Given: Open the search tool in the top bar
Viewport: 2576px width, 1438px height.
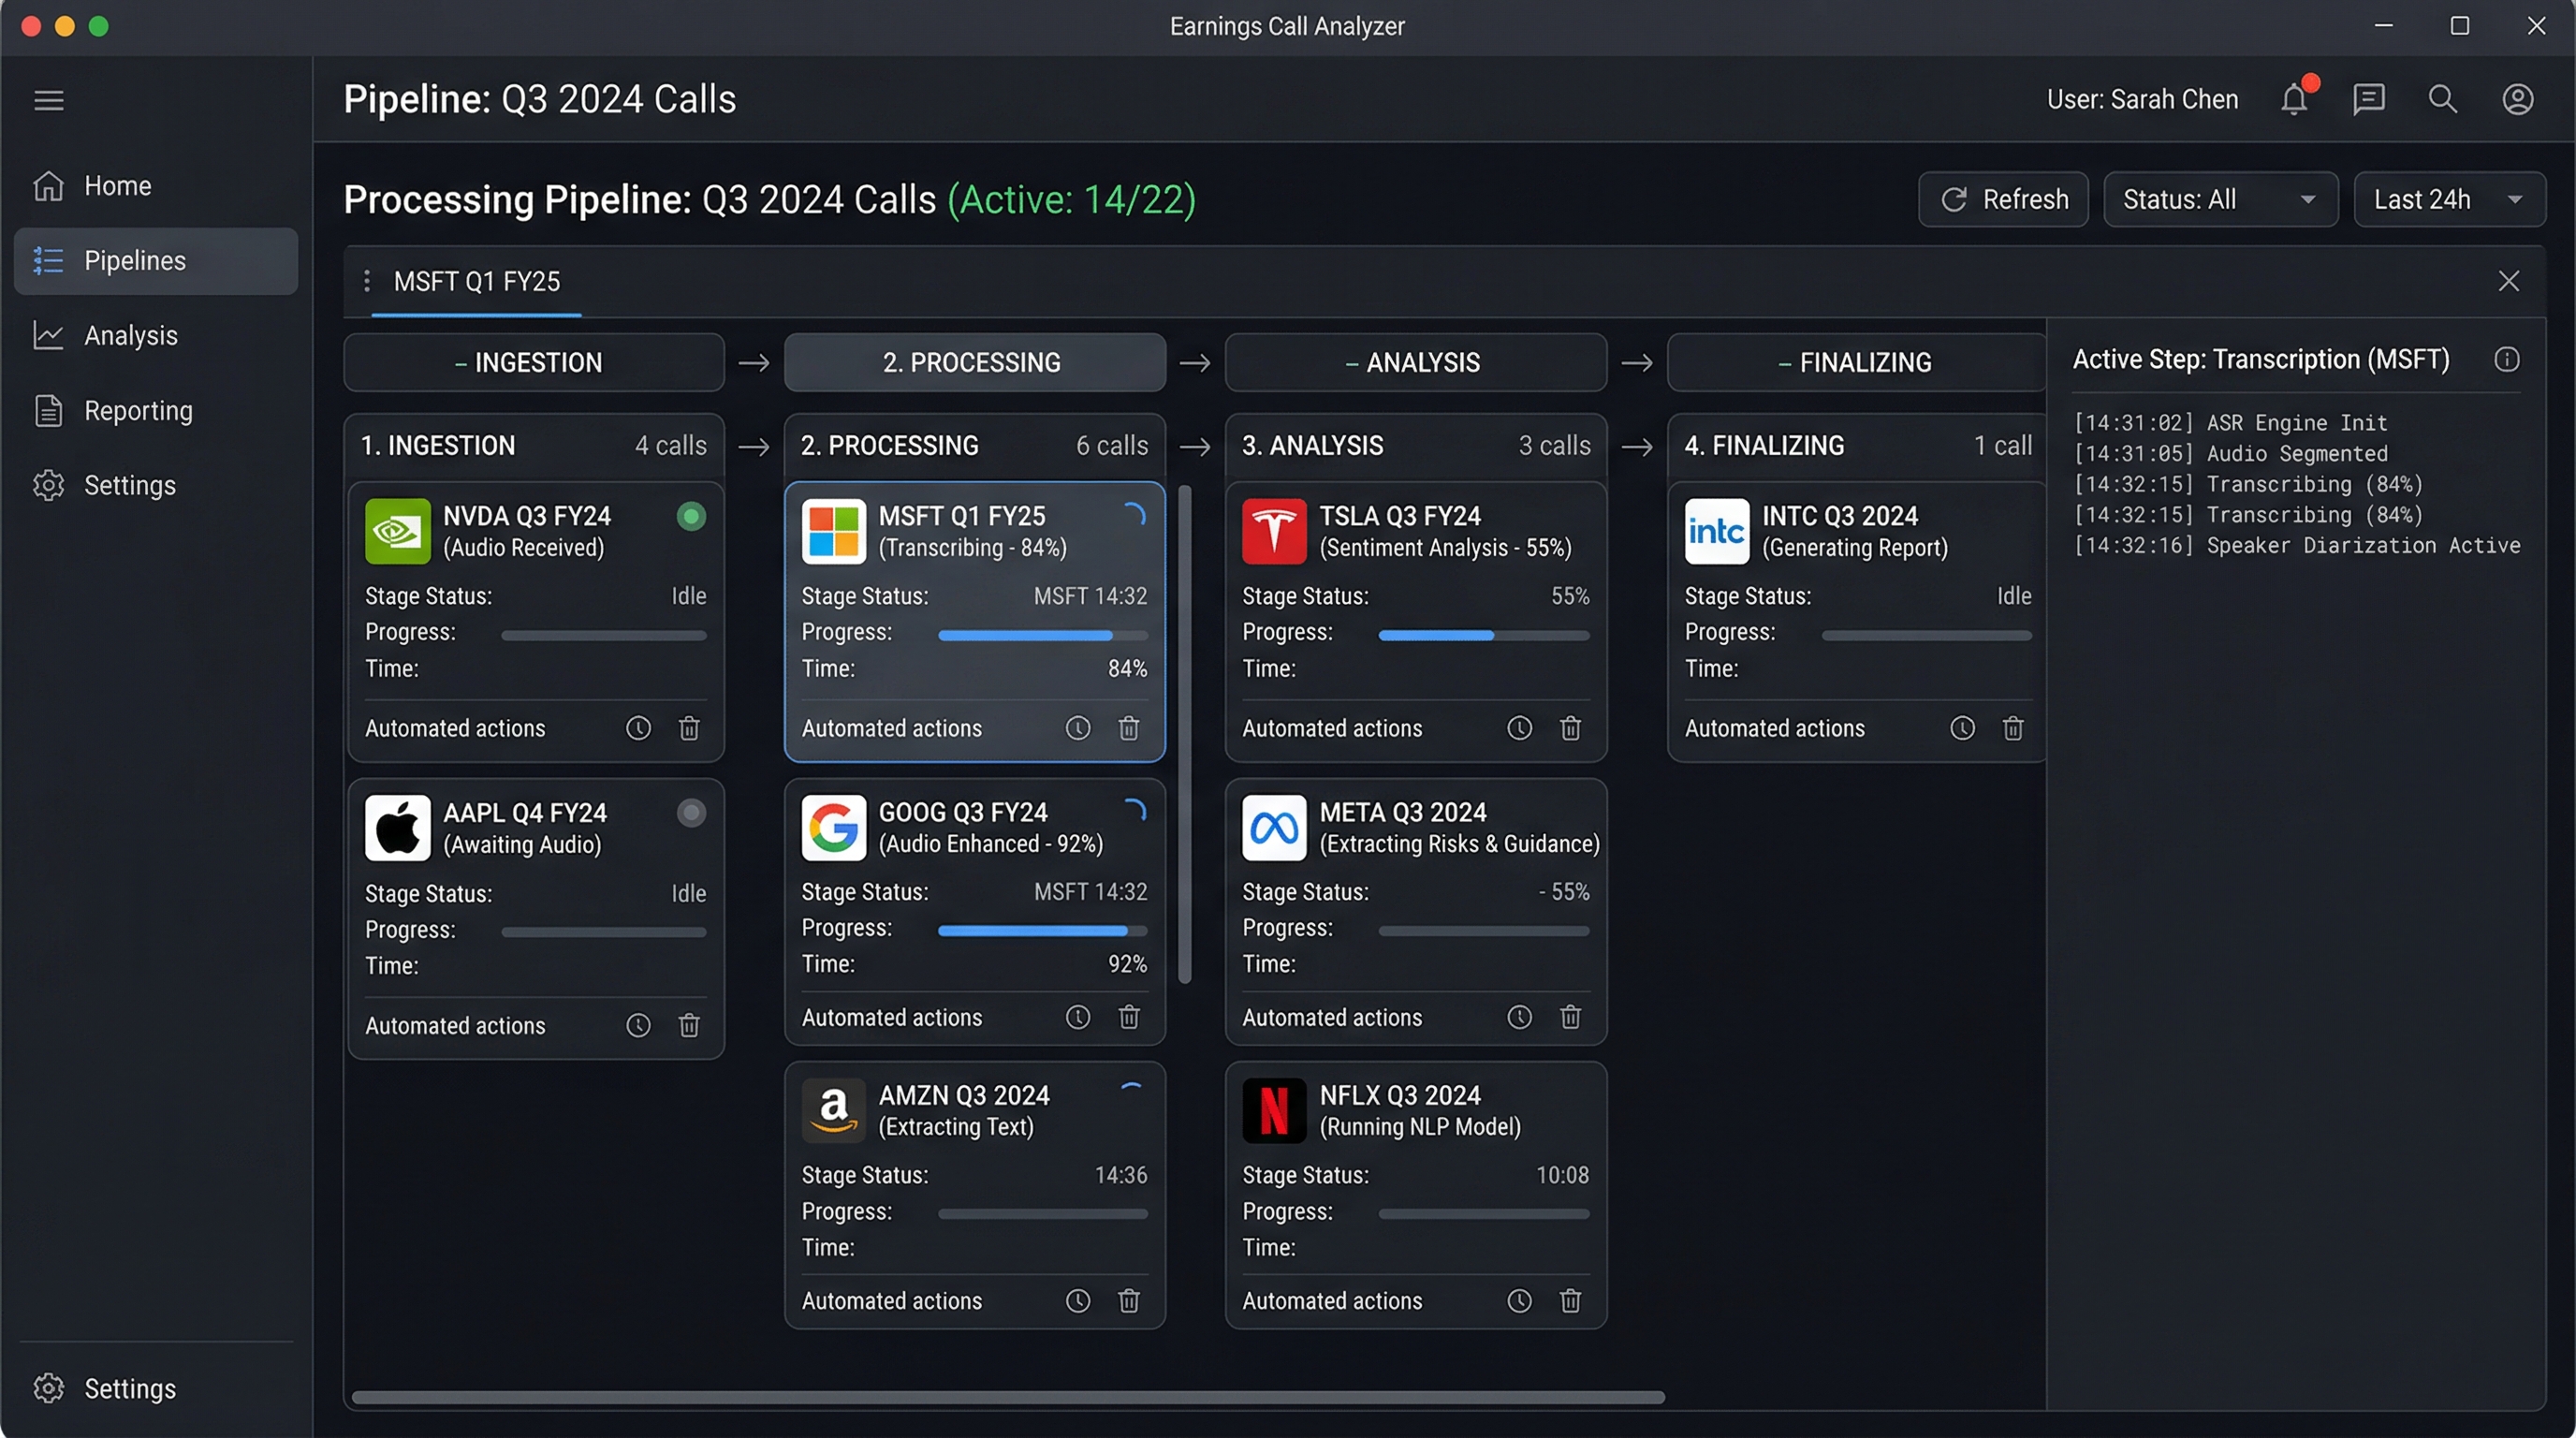Looking at the screenshot, I should (2442, 99).
